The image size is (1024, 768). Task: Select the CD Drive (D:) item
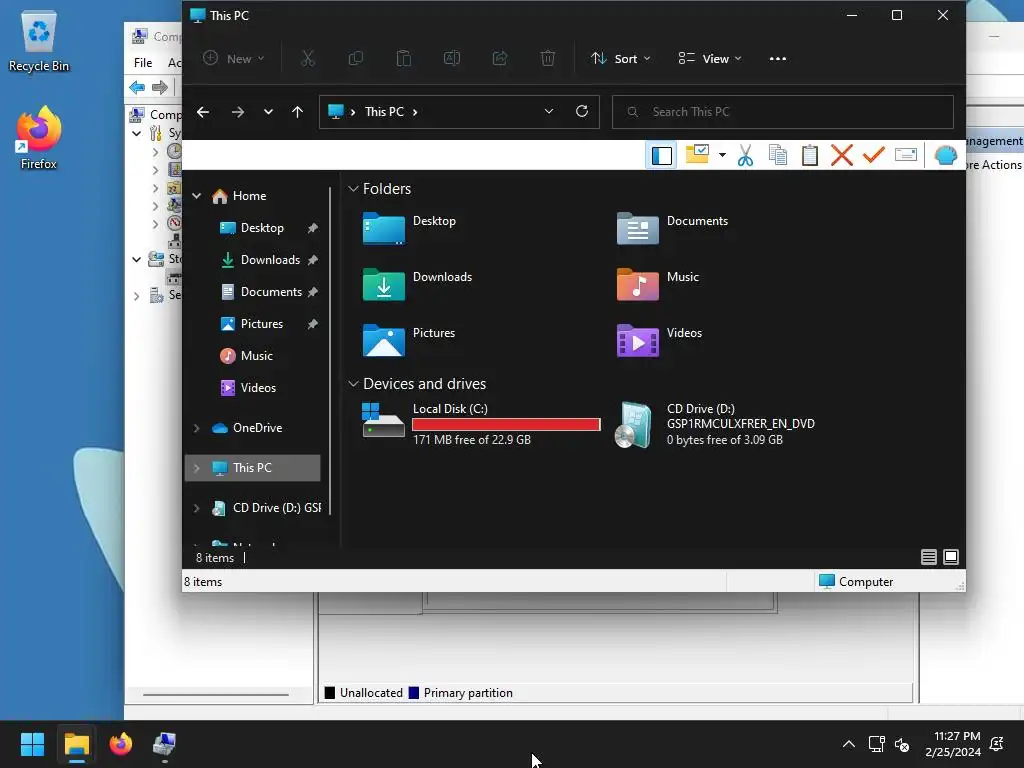(716, 424)
